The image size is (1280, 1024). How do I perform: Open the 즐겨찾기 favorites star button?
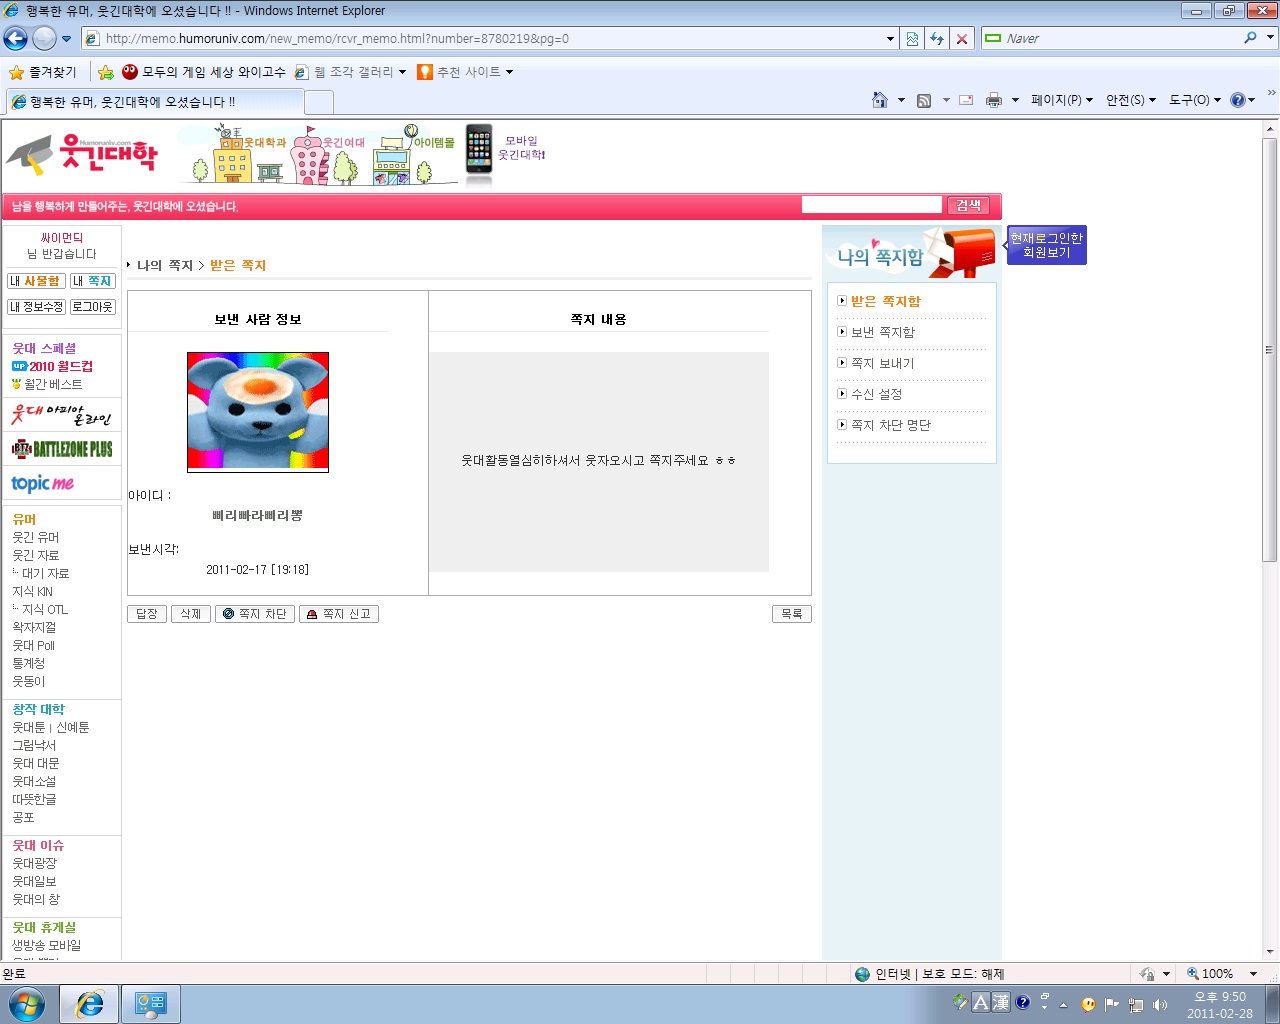point(43,72)
